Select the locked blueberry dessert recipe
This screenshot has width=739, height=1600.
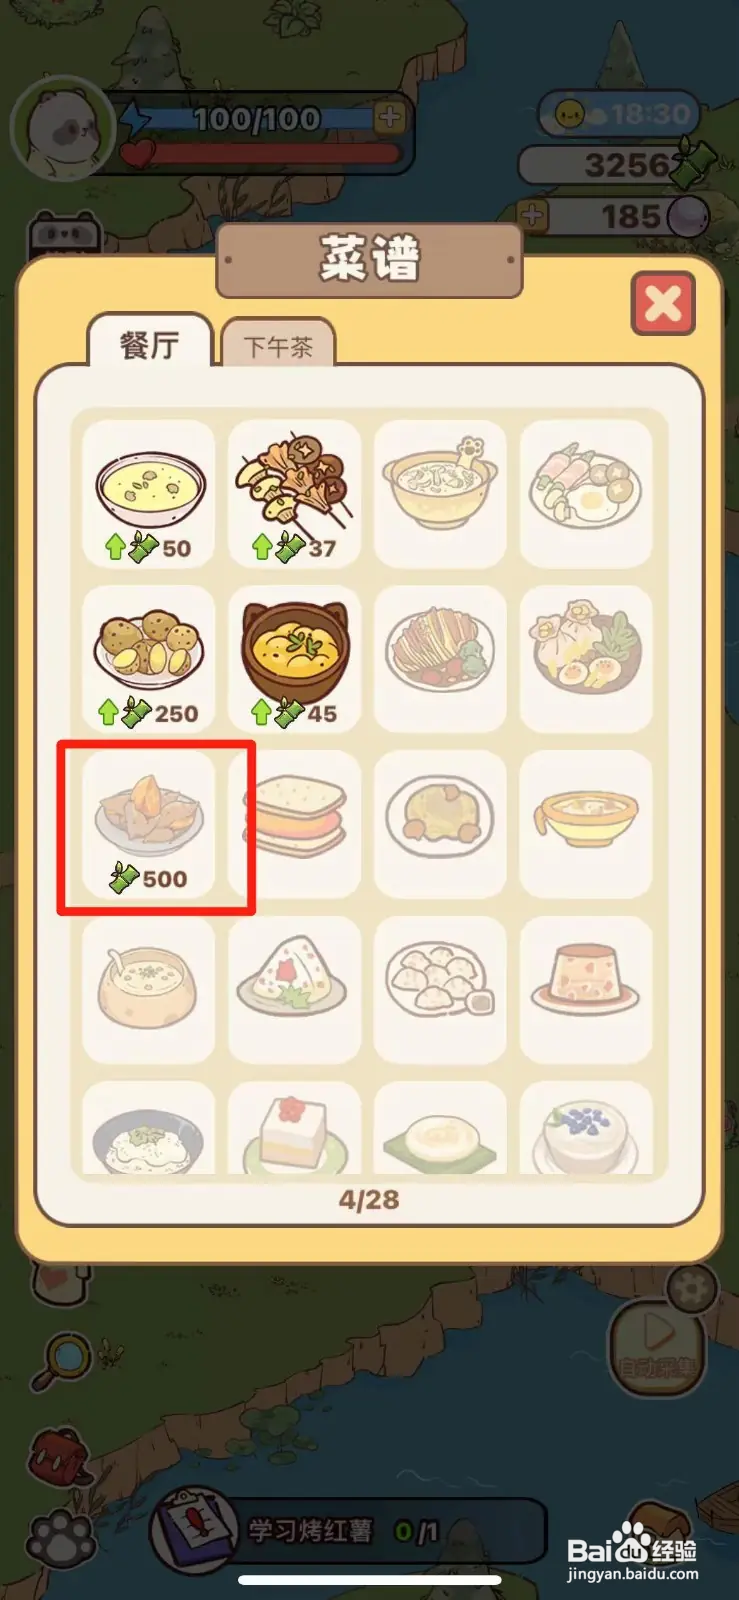pyautogui.click(x=586, y=1128)
